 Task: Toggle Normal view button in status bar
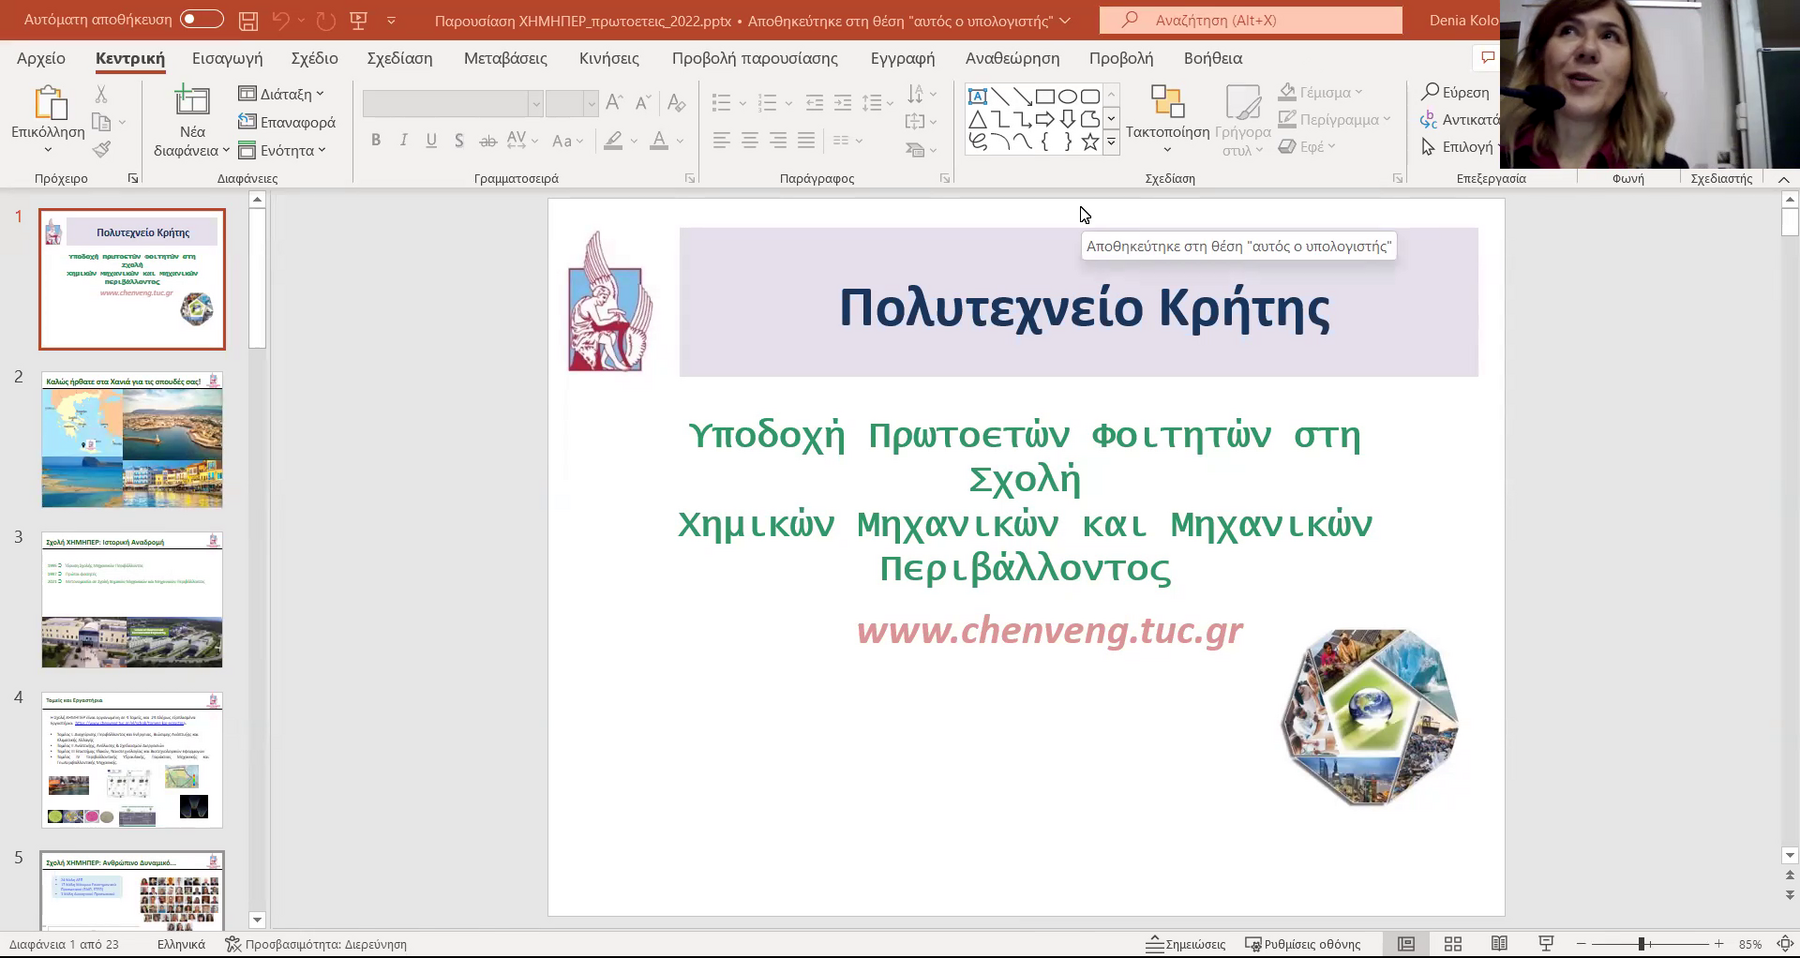tap(1406, 944)
